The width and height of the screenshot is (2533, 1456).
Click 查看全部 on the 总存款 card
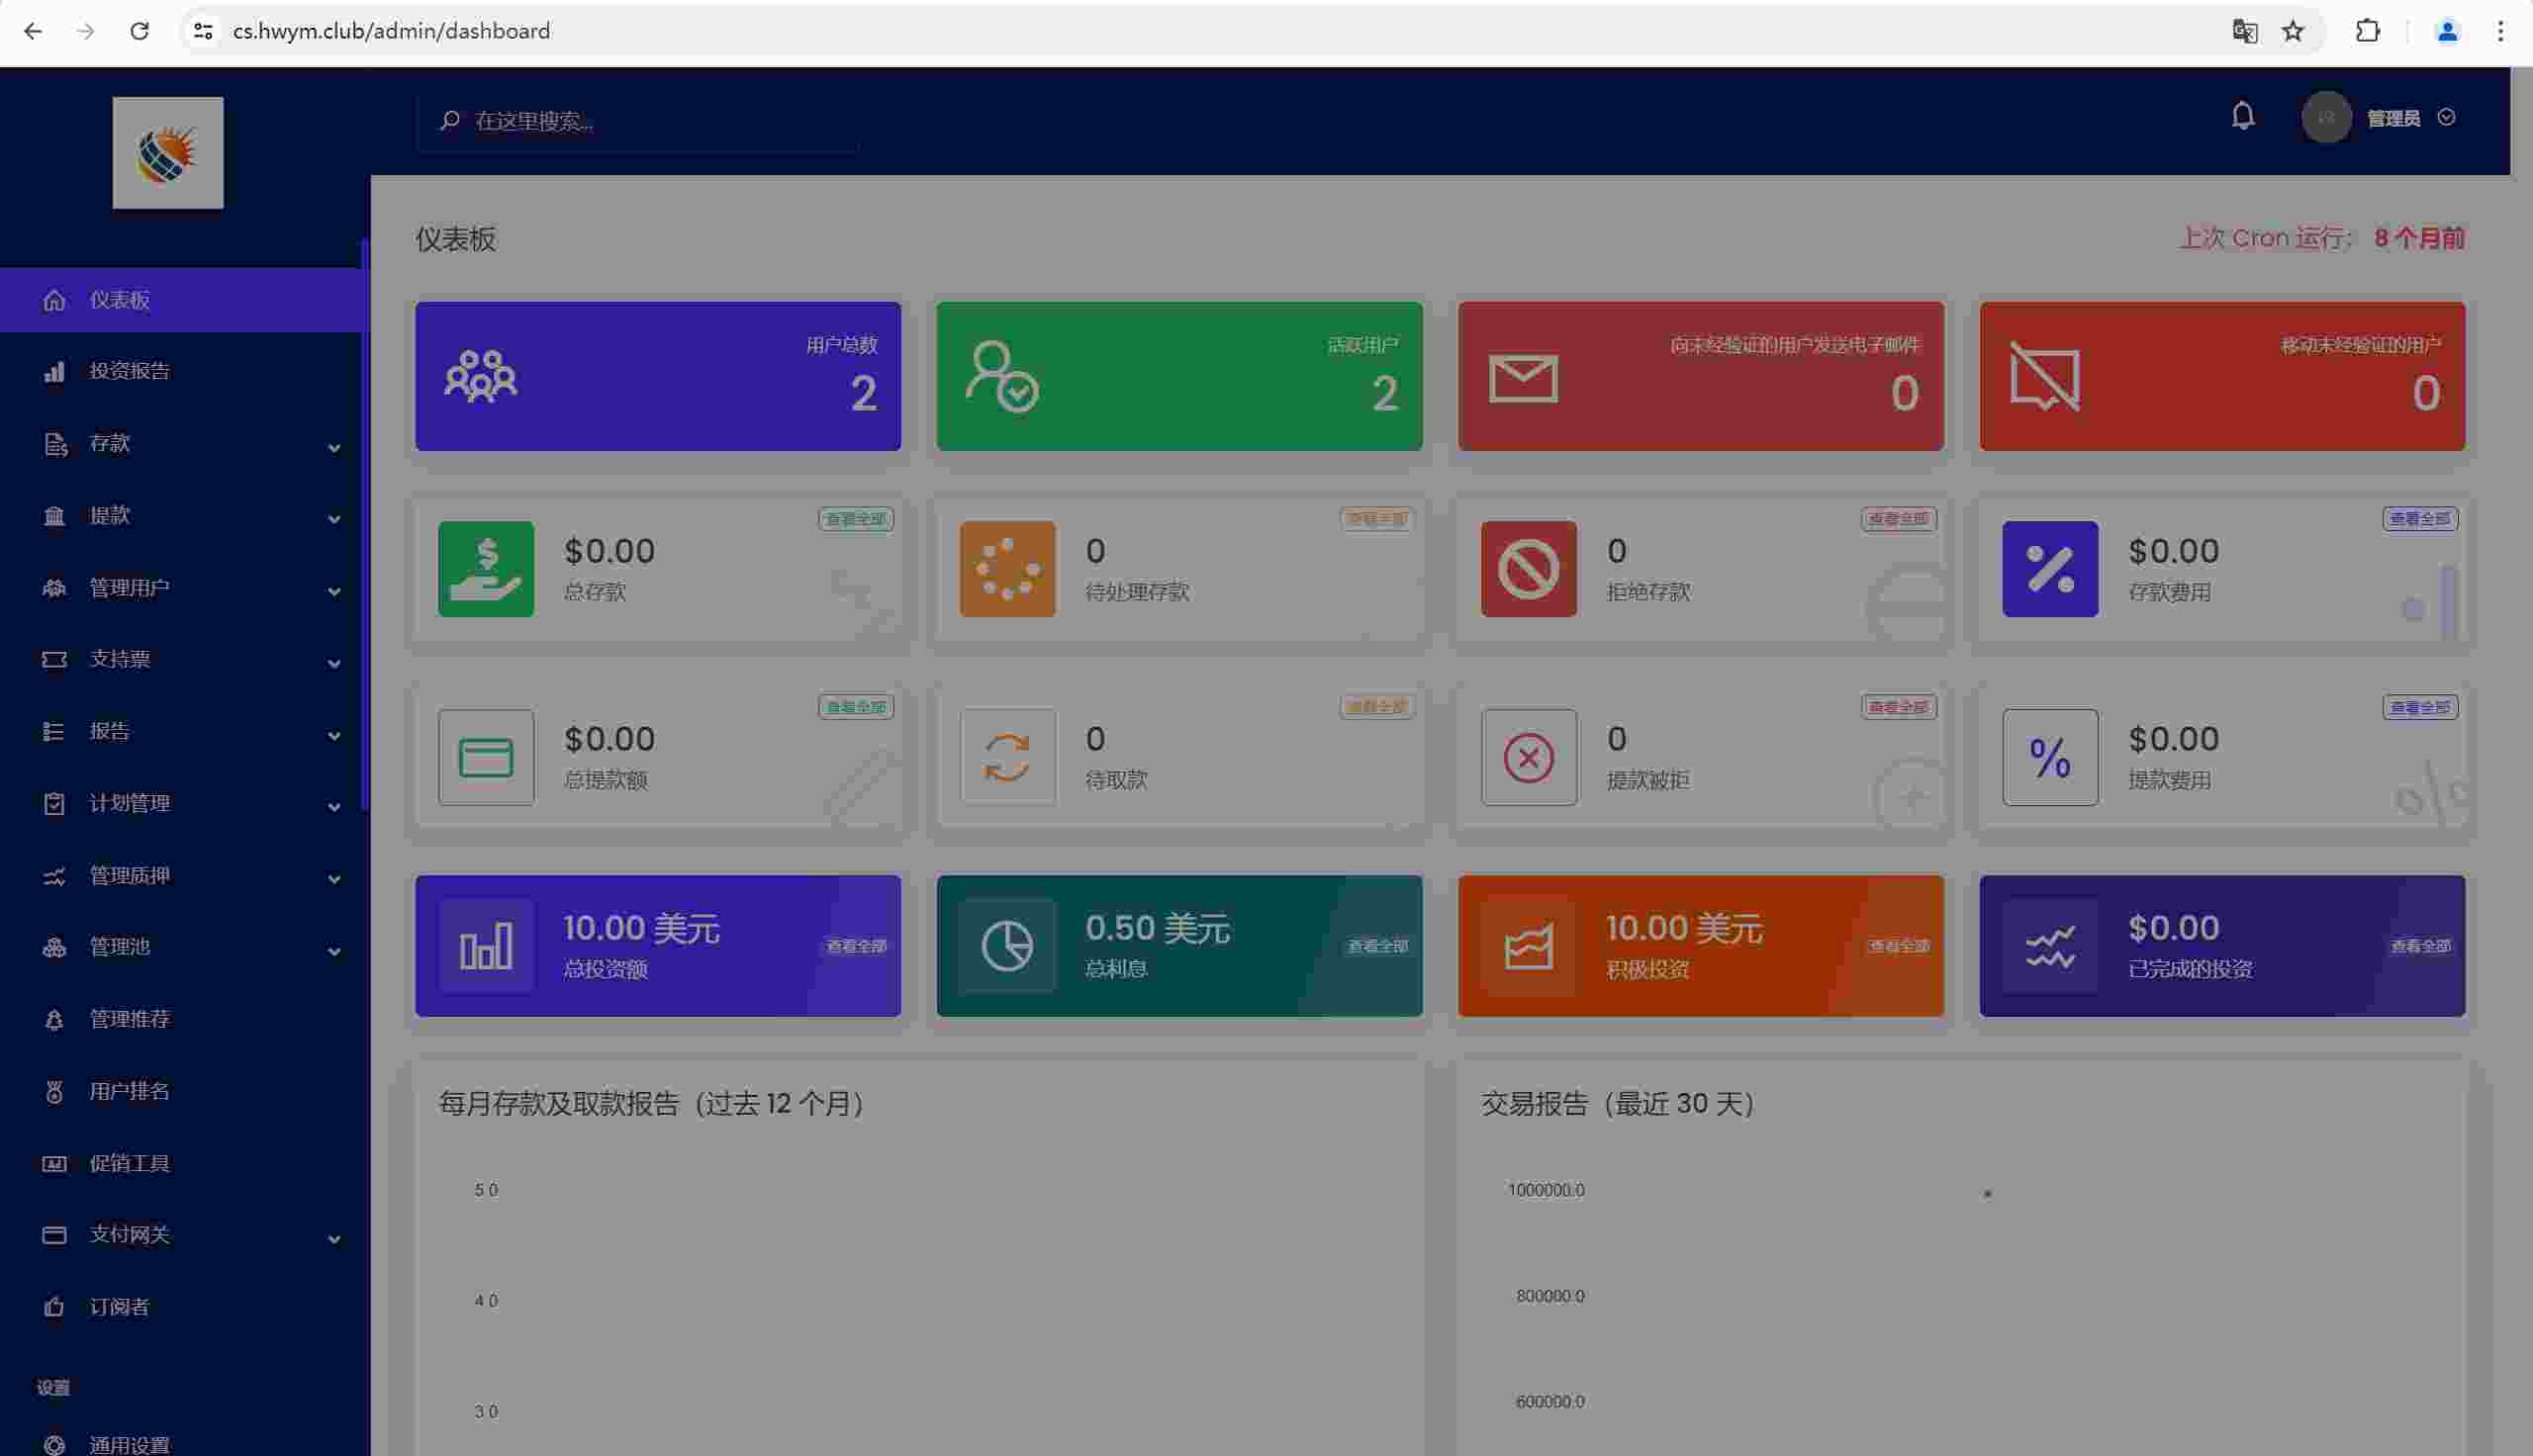point(855,519)
